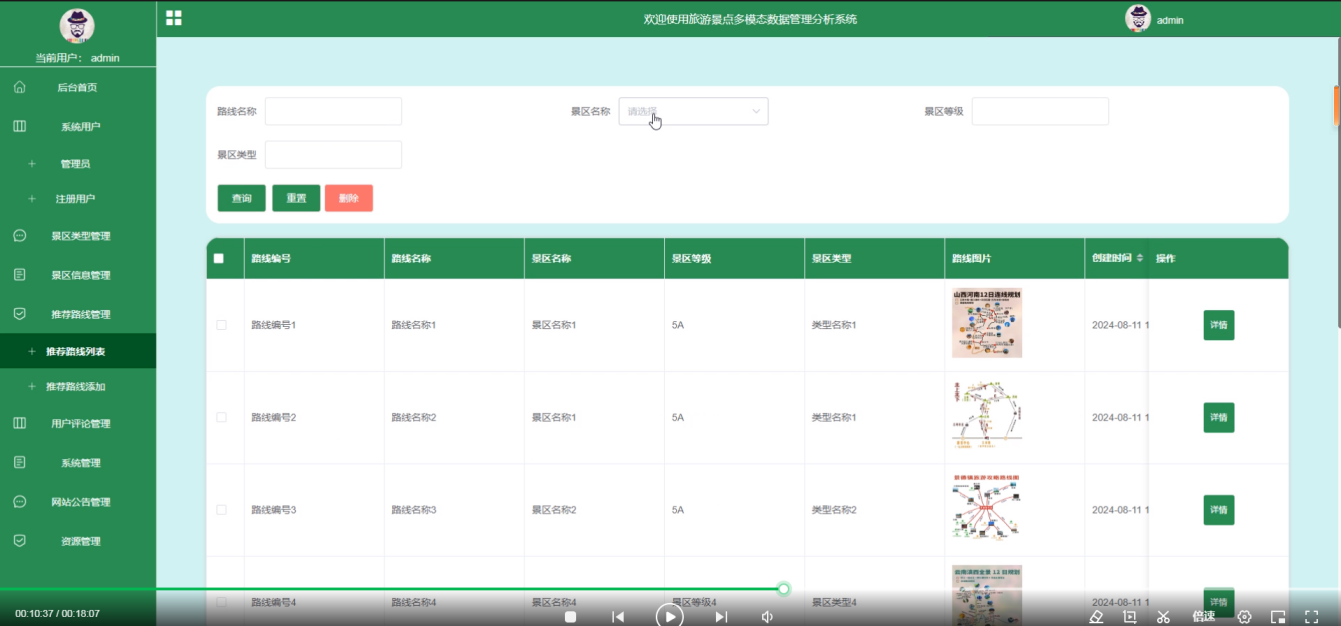Viewport: 1341px width, 626px height.
Task: Click the chat bubble icon beside 景区类型管理
Action: tap(19, 236)
